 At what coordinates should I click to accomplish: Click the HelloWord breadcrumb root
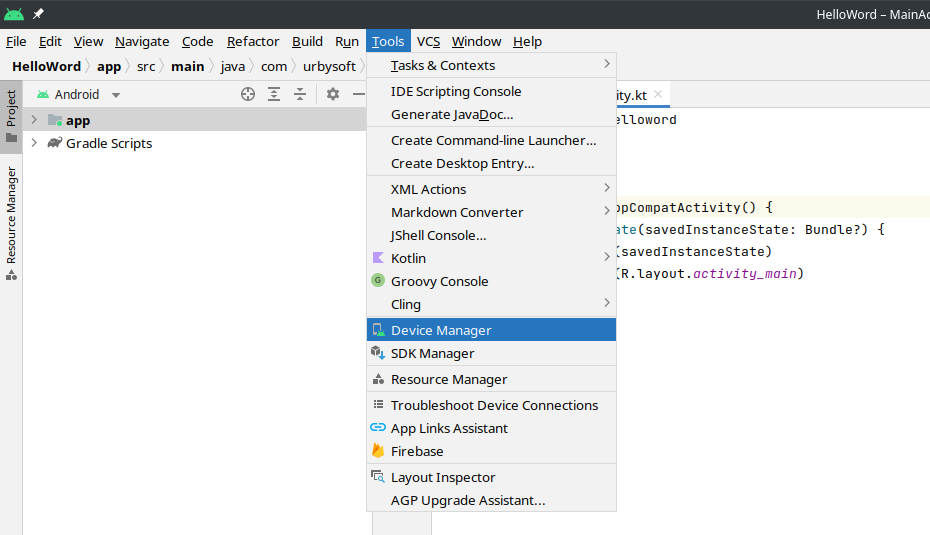46,66
